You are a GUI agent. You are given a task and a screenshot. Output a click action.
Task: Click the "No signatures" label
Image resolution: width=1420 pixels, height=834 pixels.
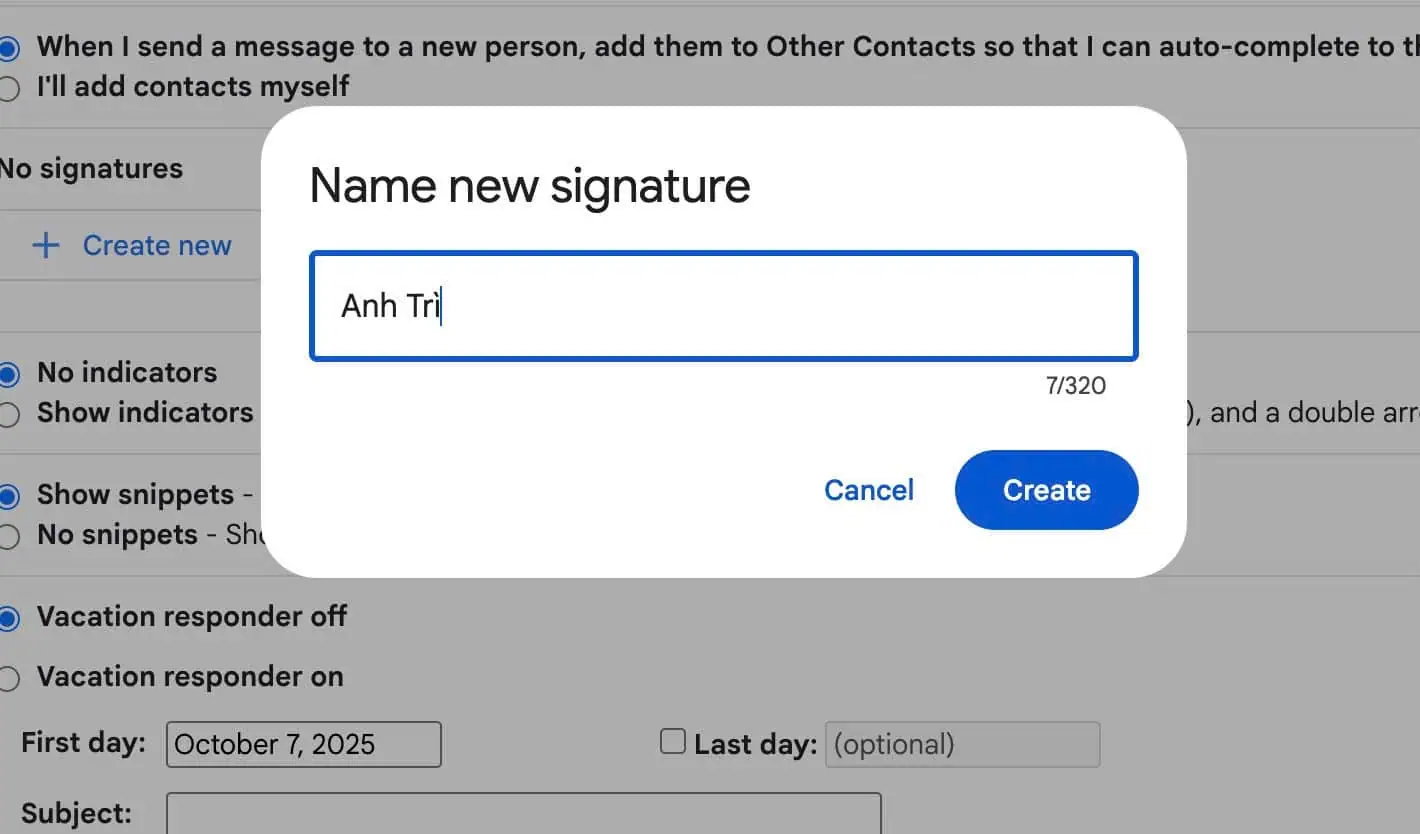click(x=91, y=169)
